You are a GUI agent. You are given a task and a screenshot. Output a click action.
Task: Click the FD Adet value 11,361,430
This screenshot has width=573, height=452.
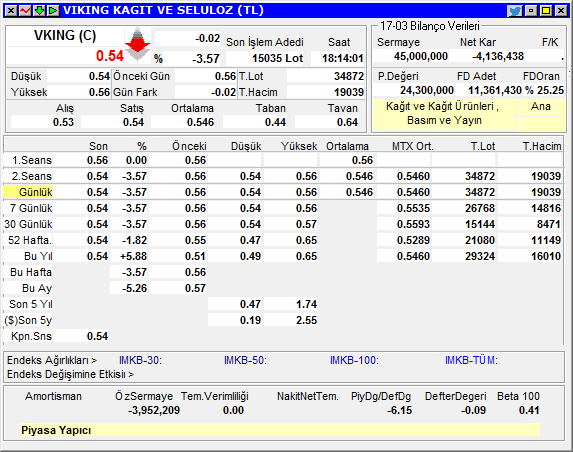pyautogui.click(x=495, y=90)
